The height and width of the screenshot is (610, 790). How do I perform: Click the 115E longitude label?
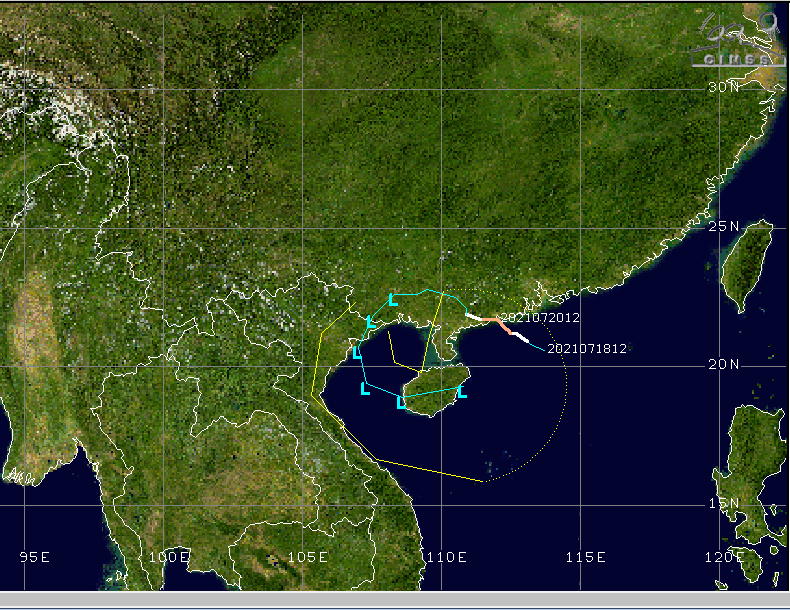point(584,556)
